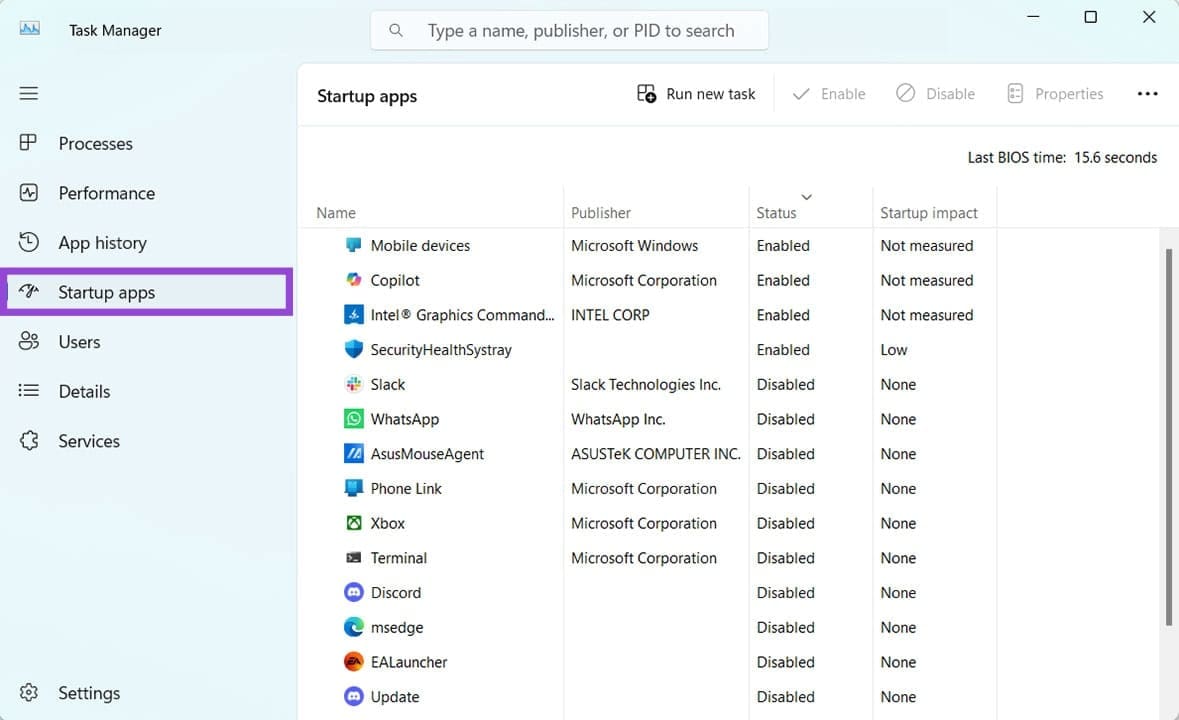Click the msedge browser icon

353,627
